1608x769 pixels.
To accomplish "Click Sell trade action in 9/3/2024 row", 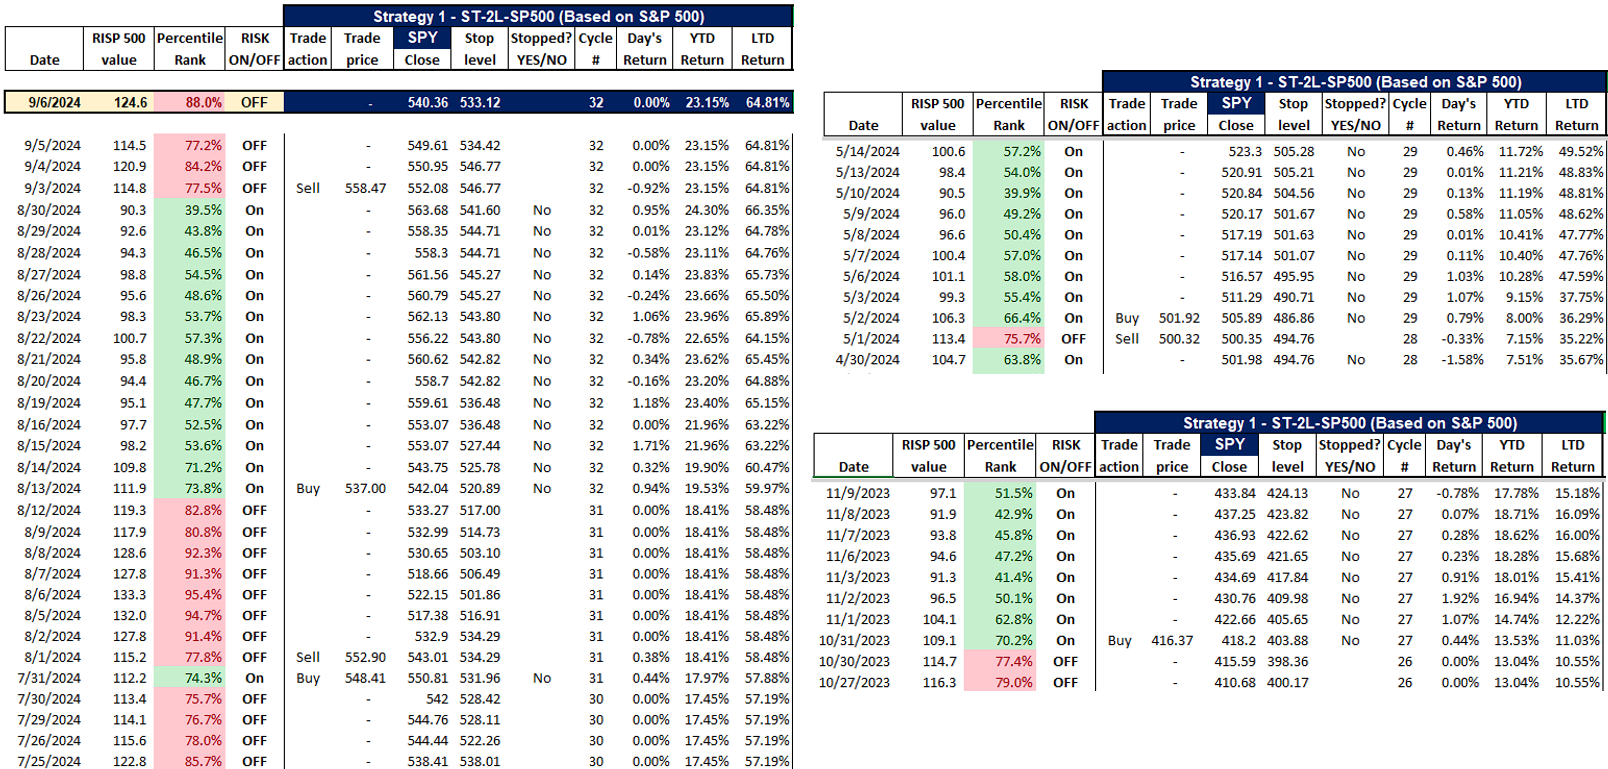I will [x=308, y=188].
